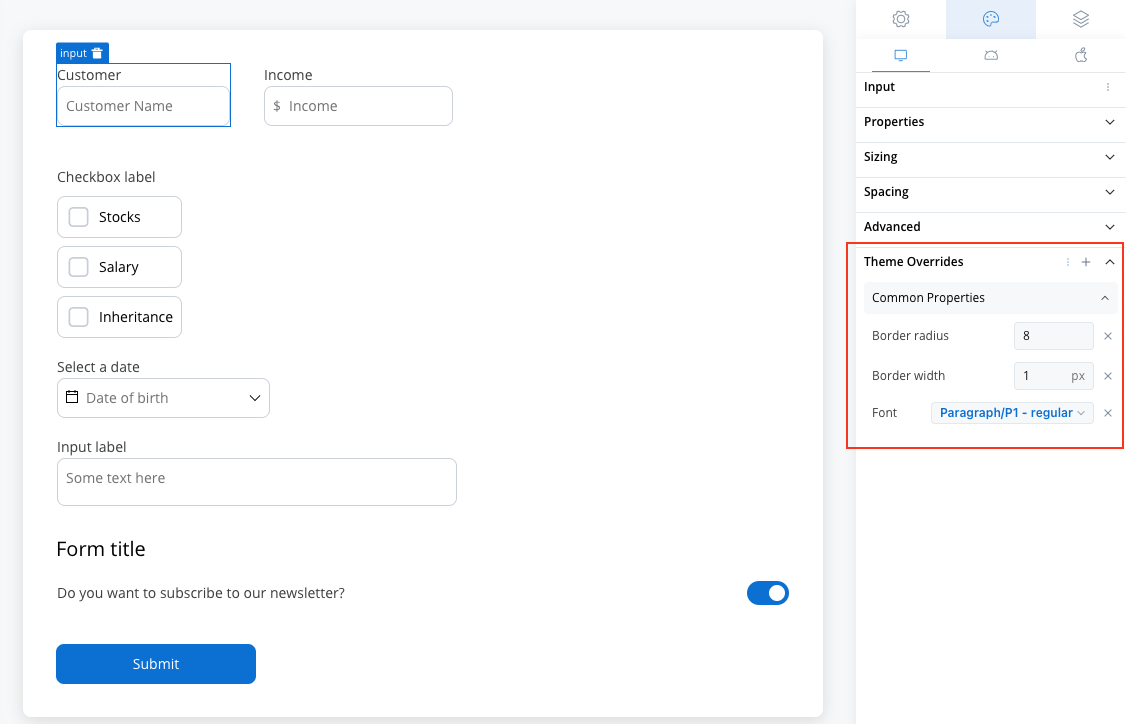Click the dollar sign prefix in Income
The height and width of the screenshot is (724, 1126).
coord(277,106)
